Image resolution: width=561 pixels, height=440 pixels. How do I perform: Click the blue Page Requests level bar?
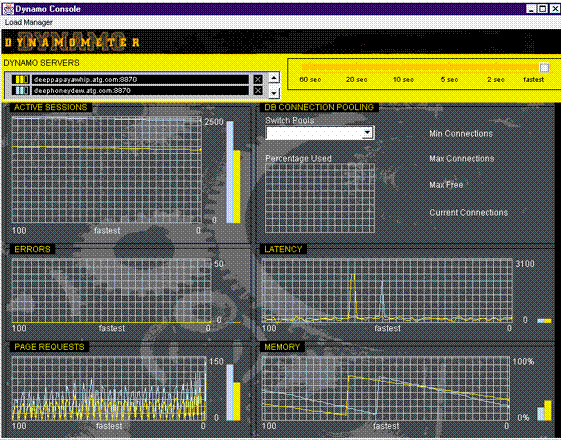point(230,392)
